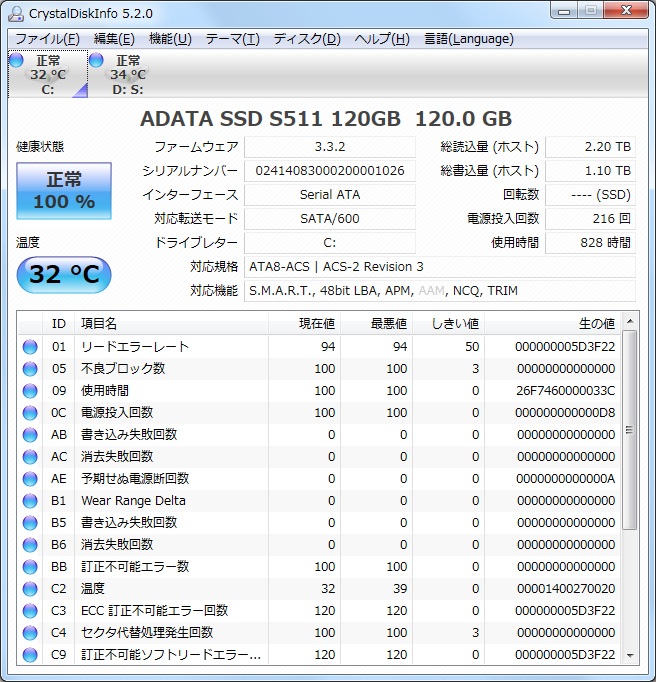The image size is (656, 682).
Task: Click the status orb for ID C3 row
Action: pyautogui.click(x=30, y=611)
